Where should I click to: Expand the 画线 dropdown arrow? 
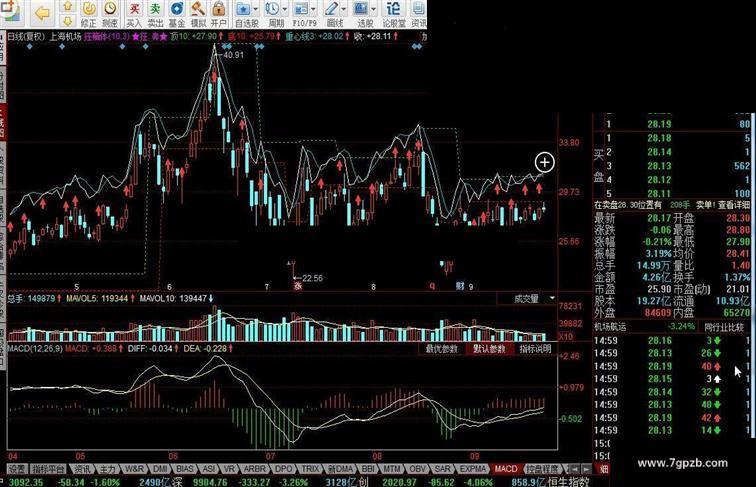[x=343, y=10]
